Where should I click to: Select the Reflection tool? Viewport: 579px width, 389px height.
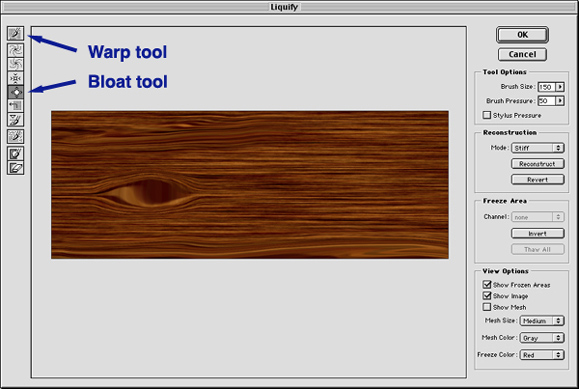click(x=16, y=120)
